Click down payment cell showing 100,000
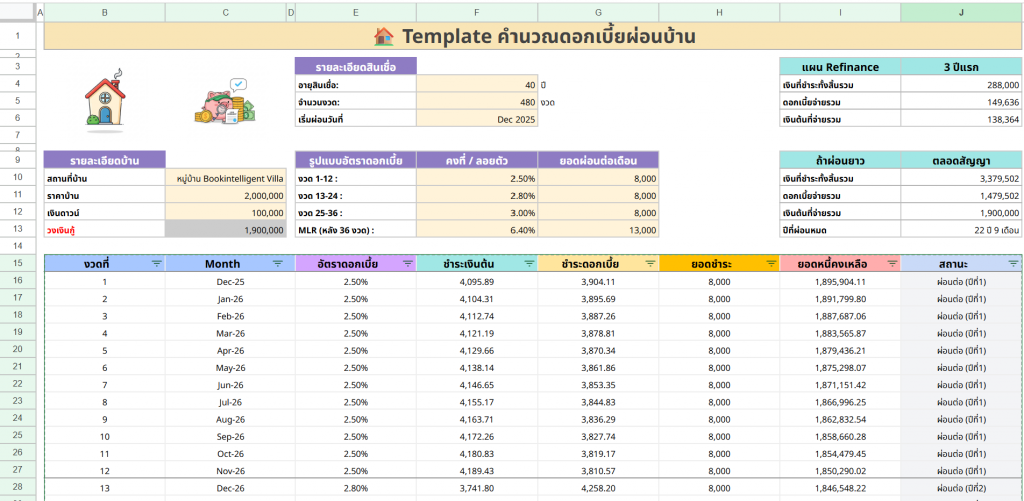 click(x=230, y=213)
